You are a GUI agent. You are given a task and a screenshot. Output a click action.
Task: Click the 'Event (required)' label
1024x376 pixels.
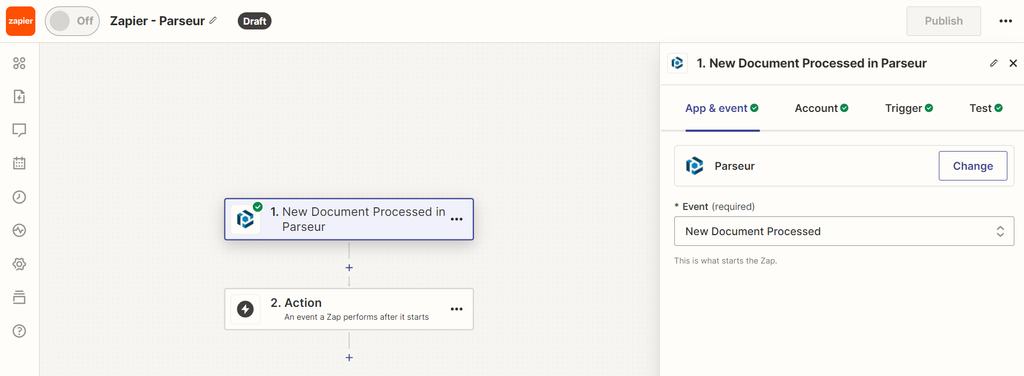tap(714, 206)
